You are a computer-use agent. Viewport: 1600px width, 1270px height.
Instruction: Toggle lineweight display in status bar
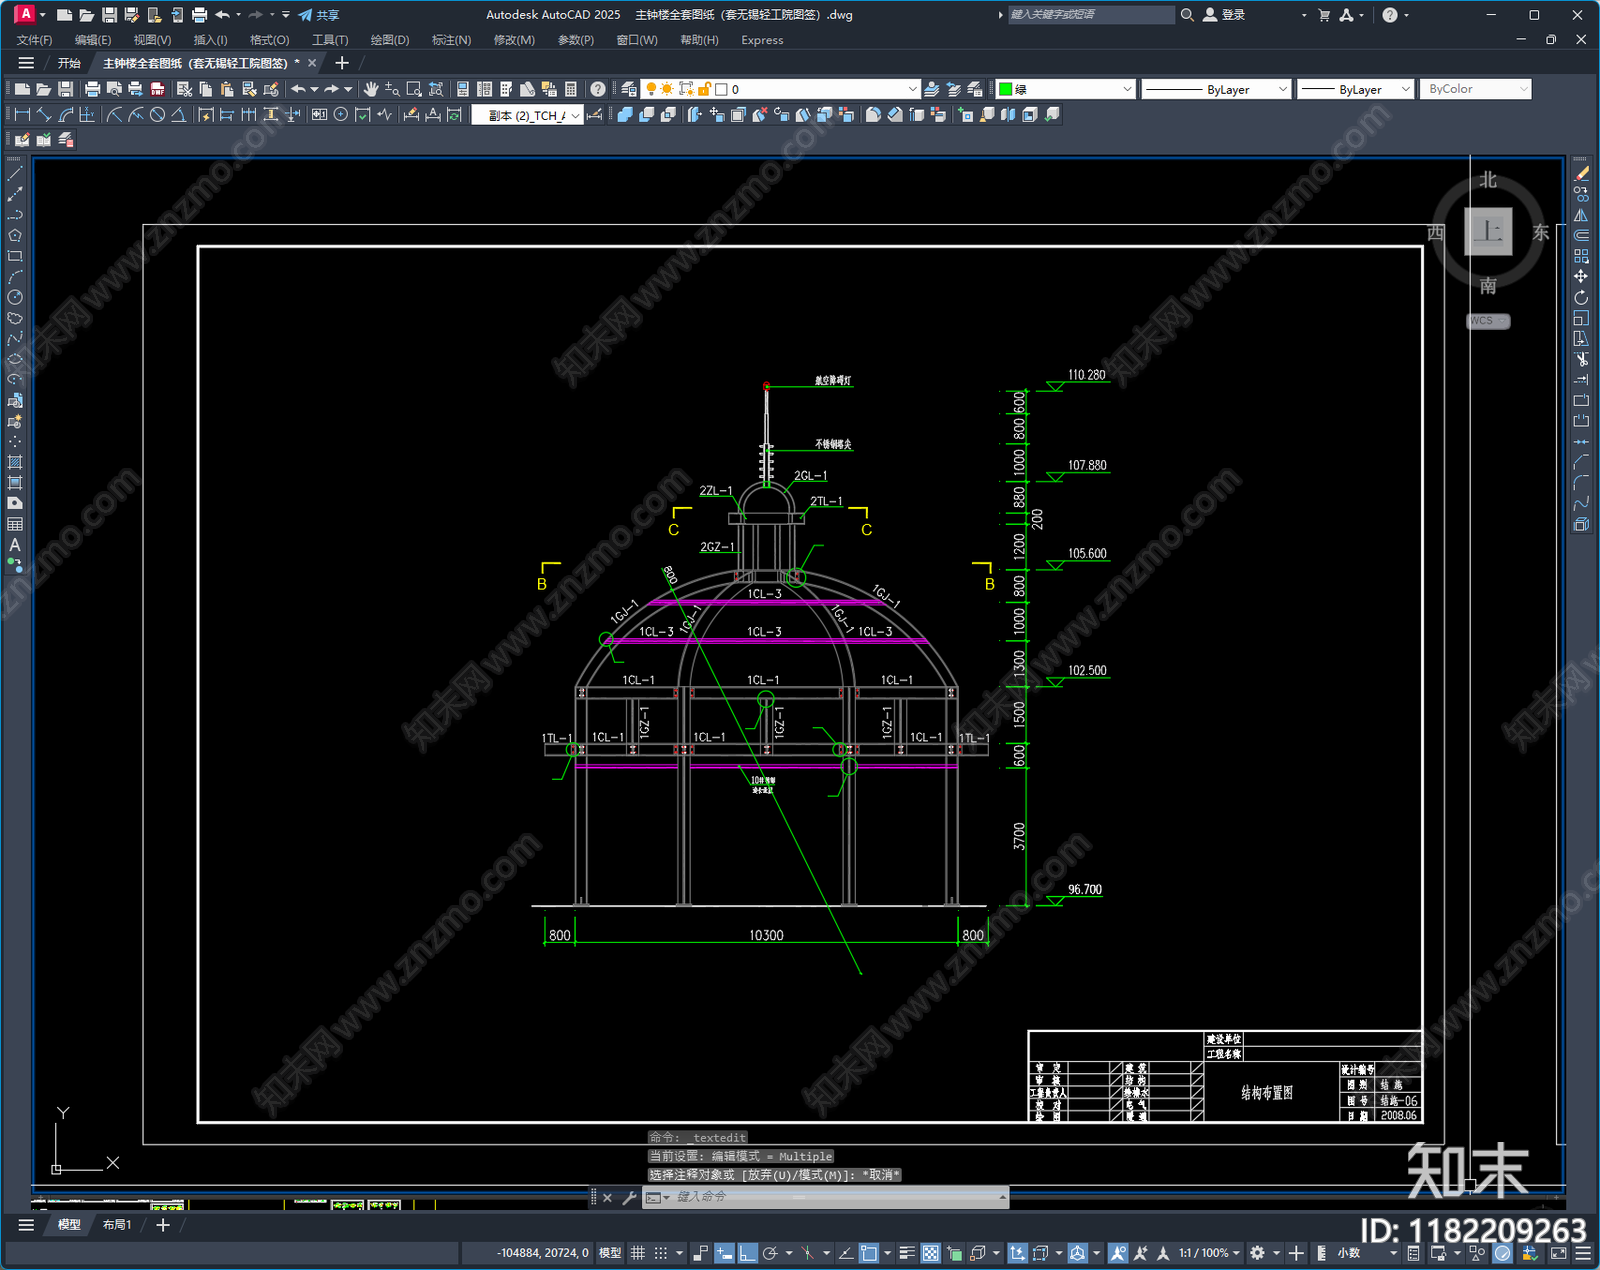click(x=907, y=1253)
